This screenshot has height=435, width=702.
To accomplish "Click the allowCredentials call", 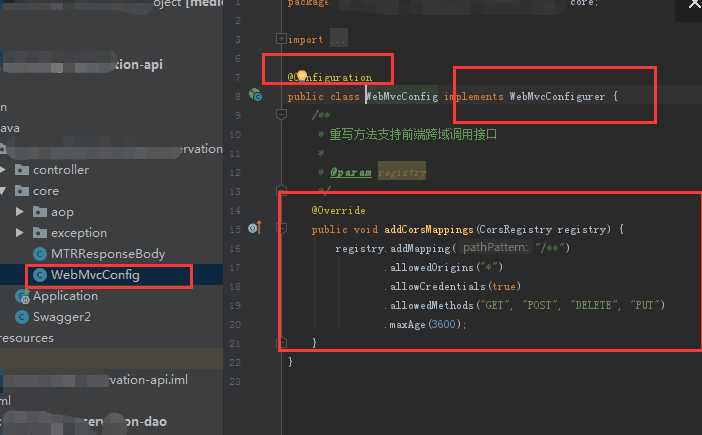I will pos(438,286).
